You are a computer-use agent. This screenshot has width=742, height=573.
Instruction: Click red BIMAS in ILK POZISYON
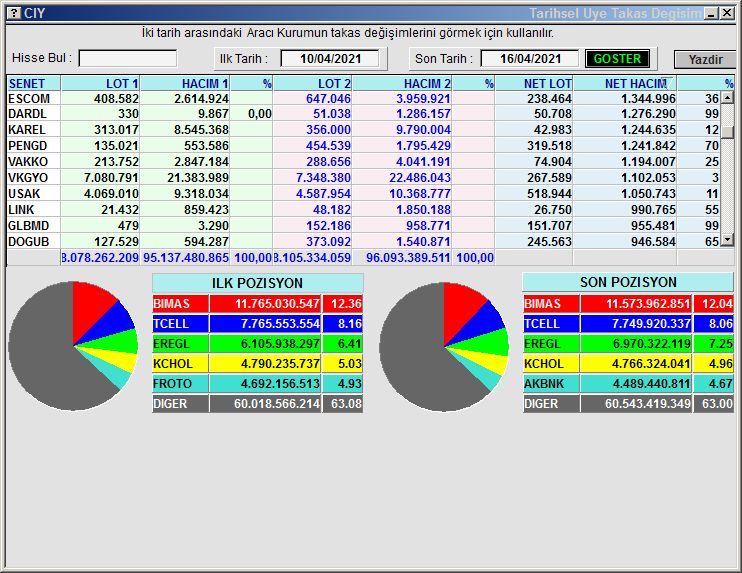180,304
